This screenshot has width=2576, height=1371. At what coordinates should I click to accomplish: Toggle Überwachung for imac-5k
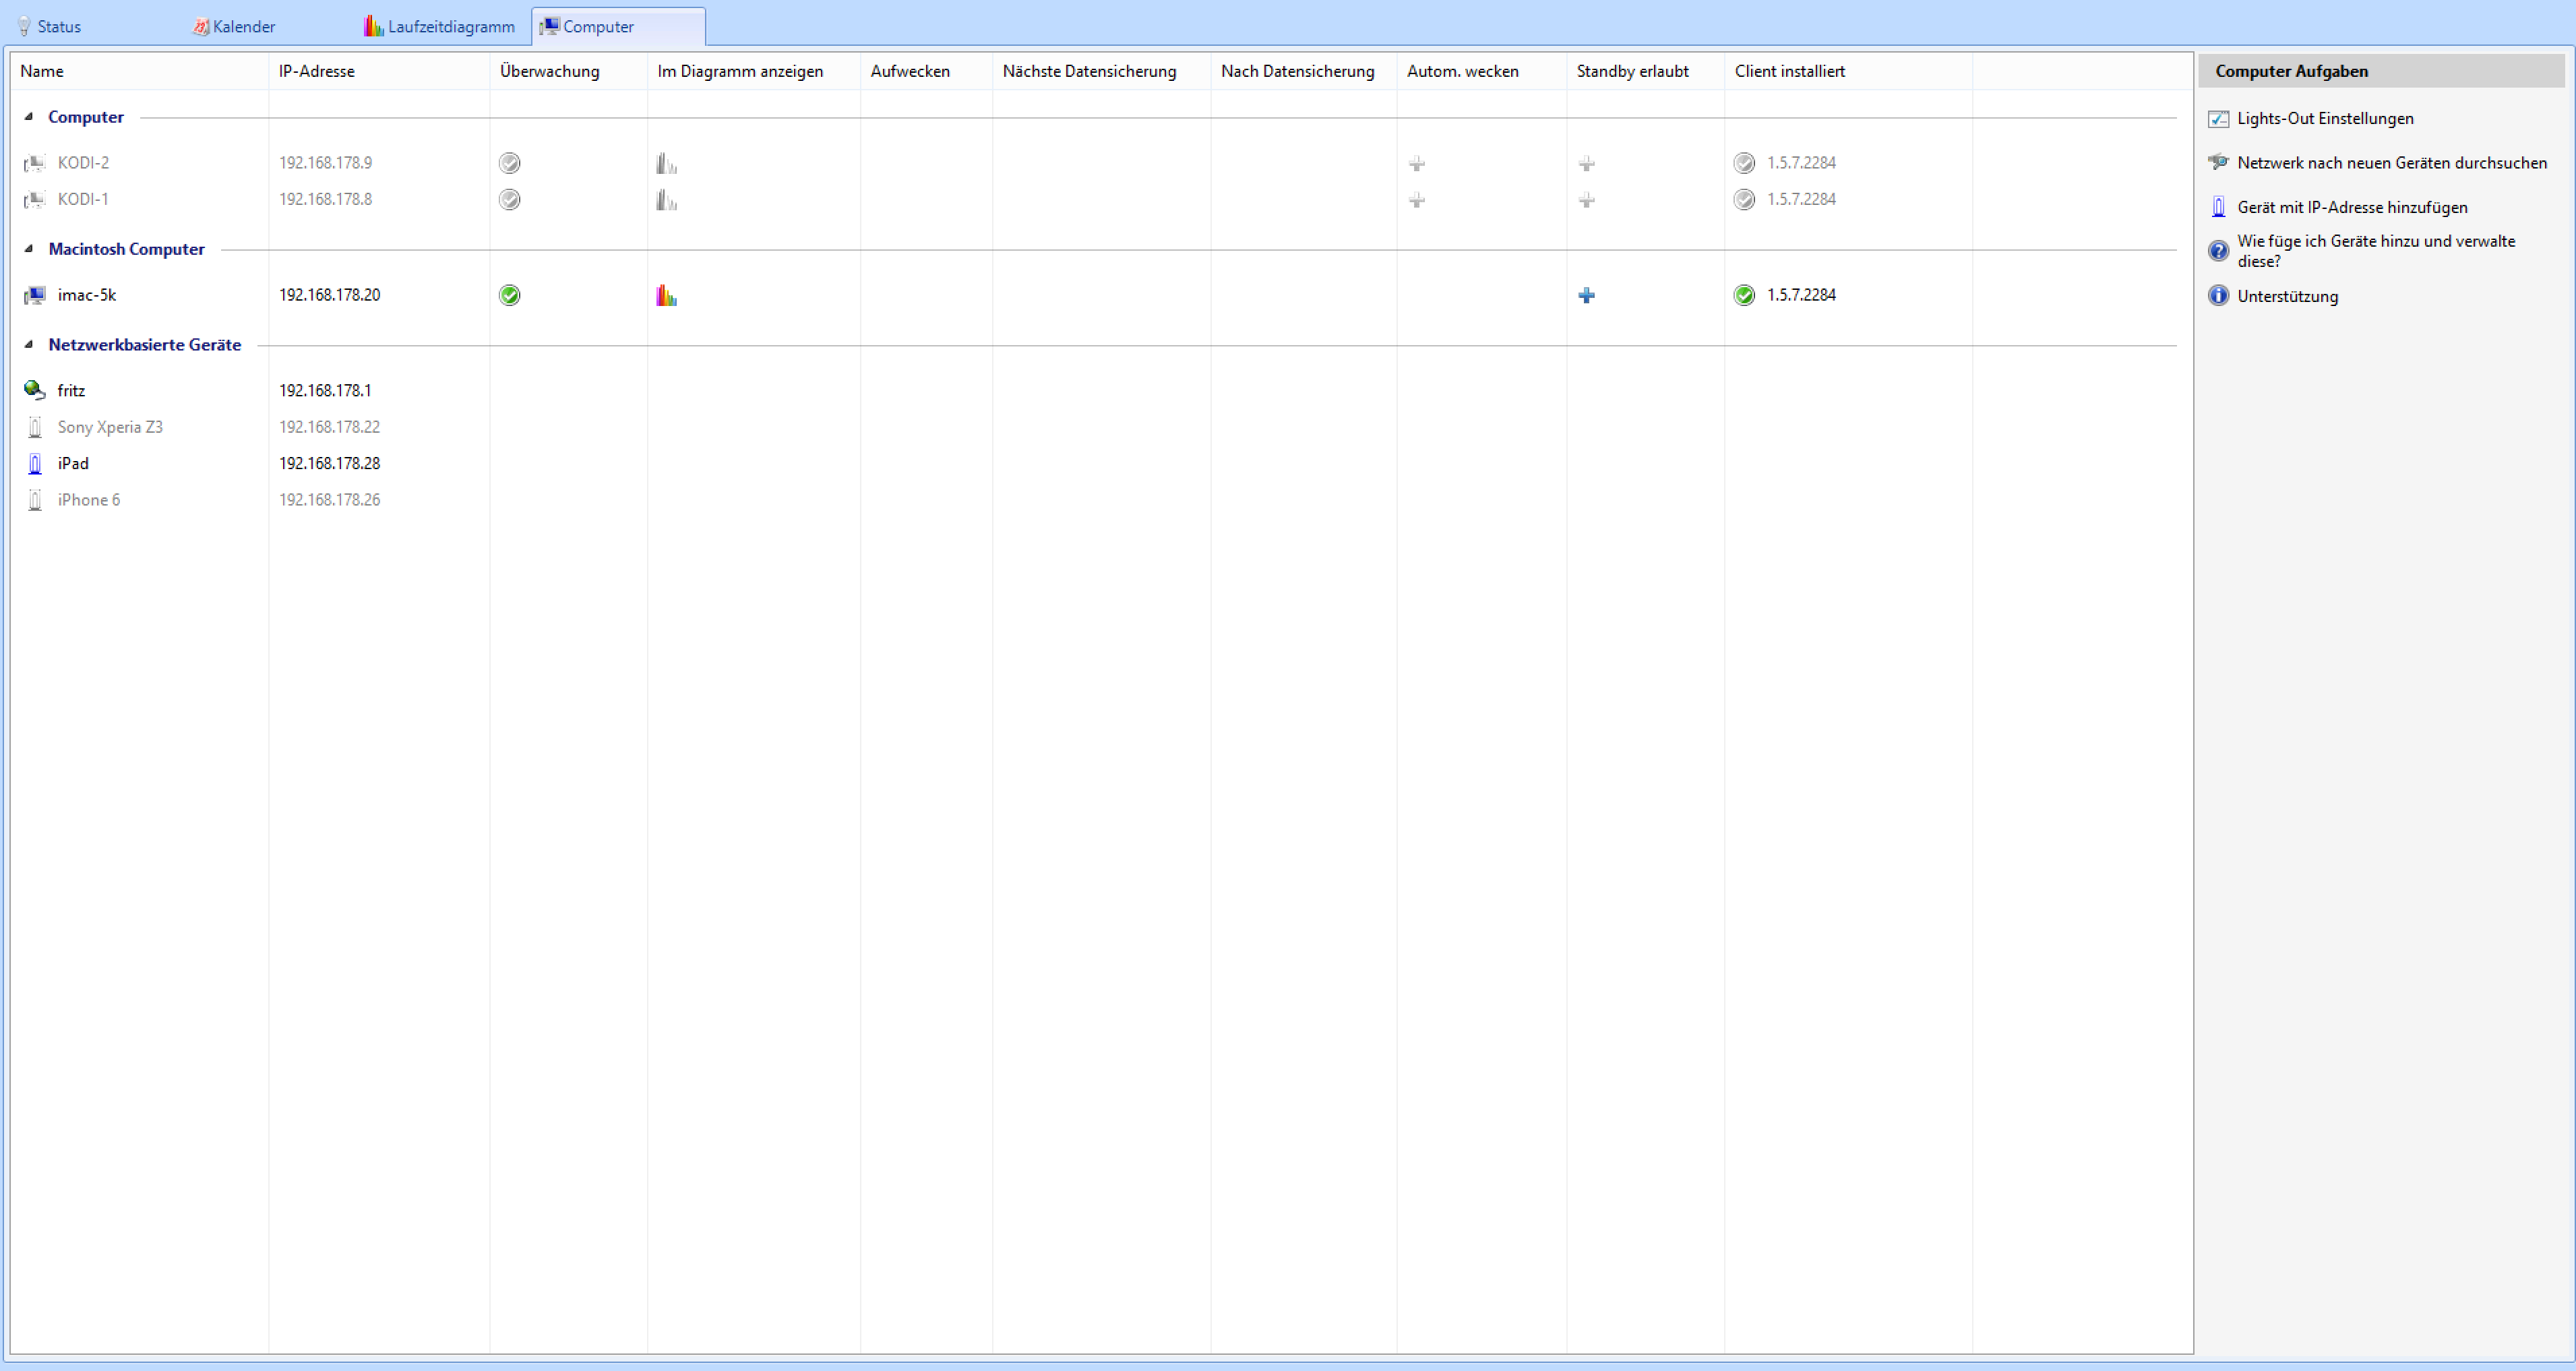(x=510, y=295)
